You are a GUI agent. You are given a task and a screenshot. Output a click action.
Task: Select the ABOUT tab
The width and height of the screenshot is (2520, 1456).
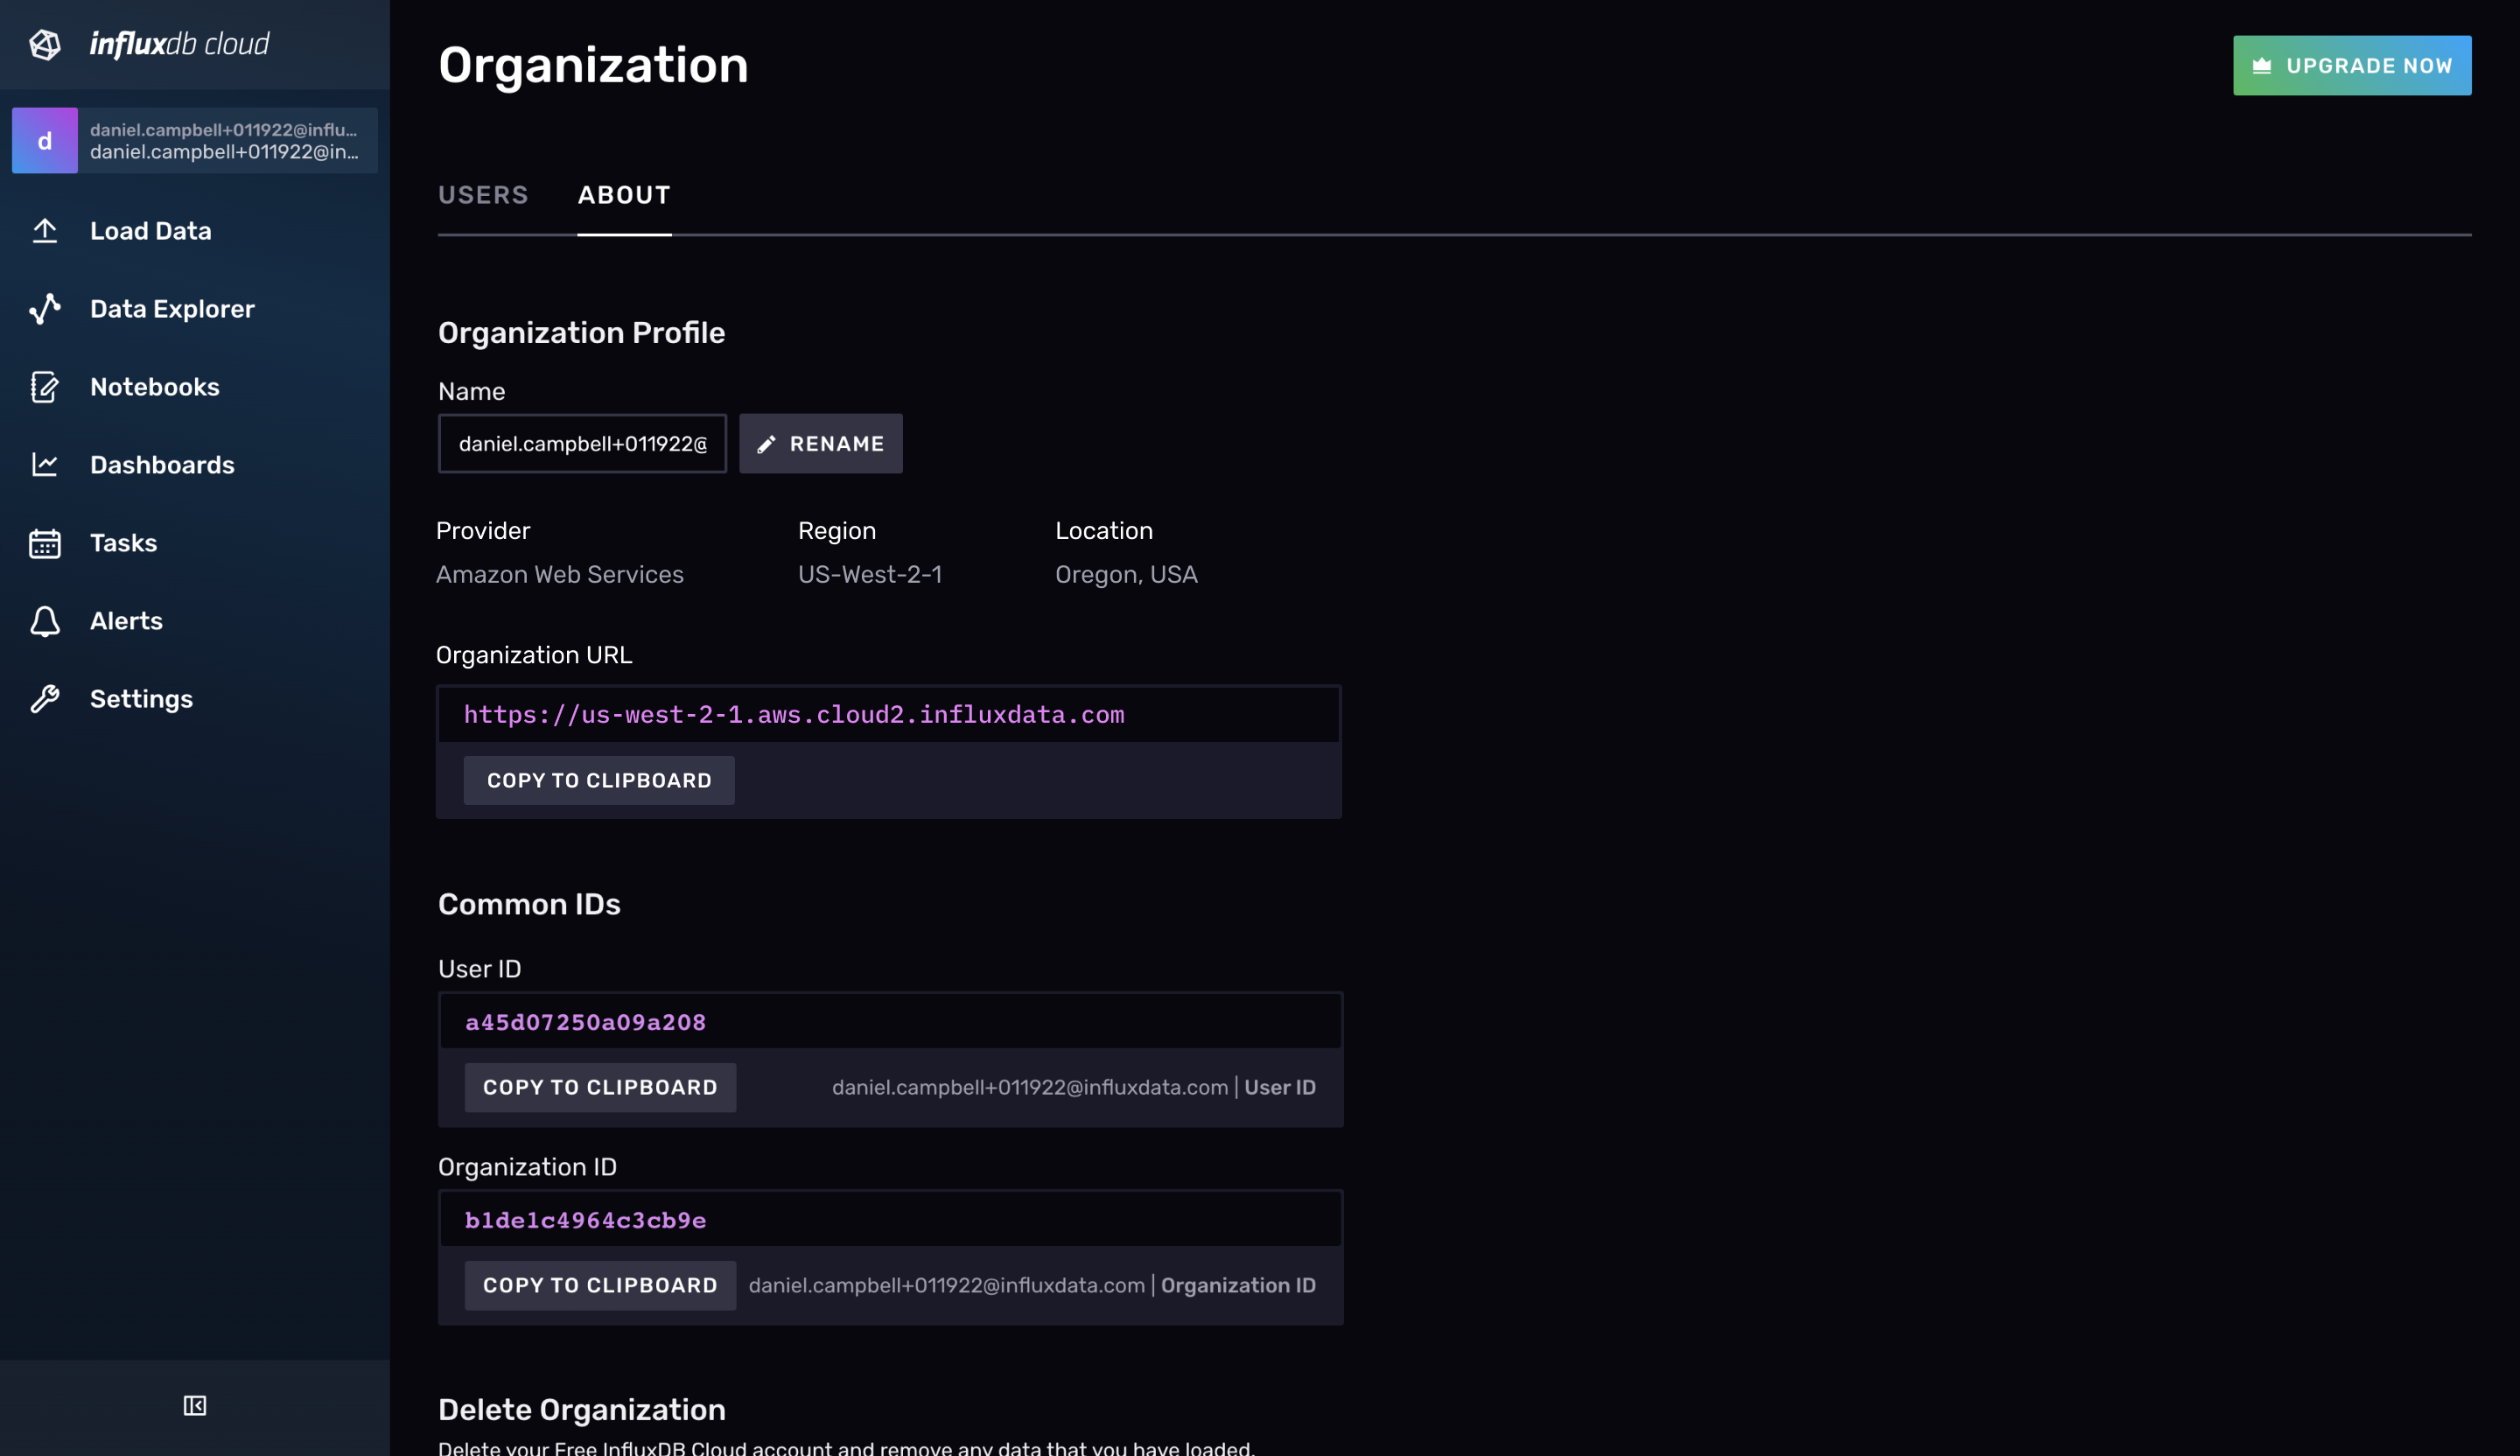point(624,195)
